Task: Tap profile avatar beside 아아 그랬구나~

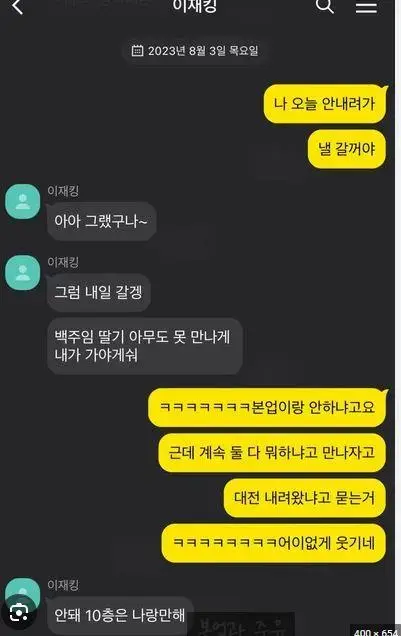Action: (22, 202)
